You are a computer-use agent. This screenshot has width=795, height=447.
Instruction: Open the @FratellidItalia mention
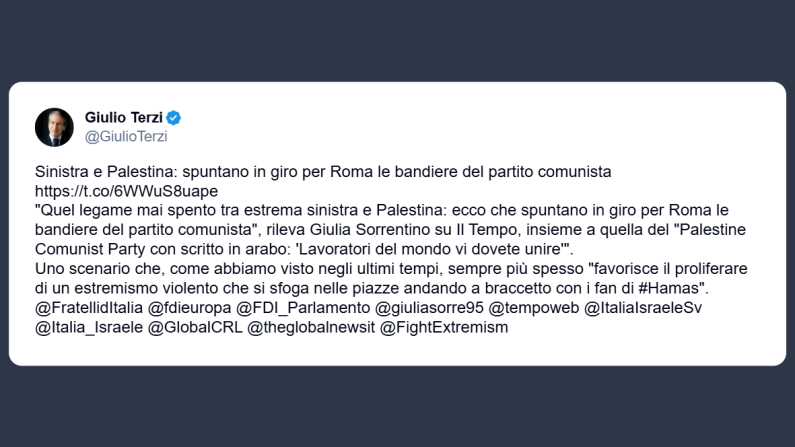coord(88,308)
